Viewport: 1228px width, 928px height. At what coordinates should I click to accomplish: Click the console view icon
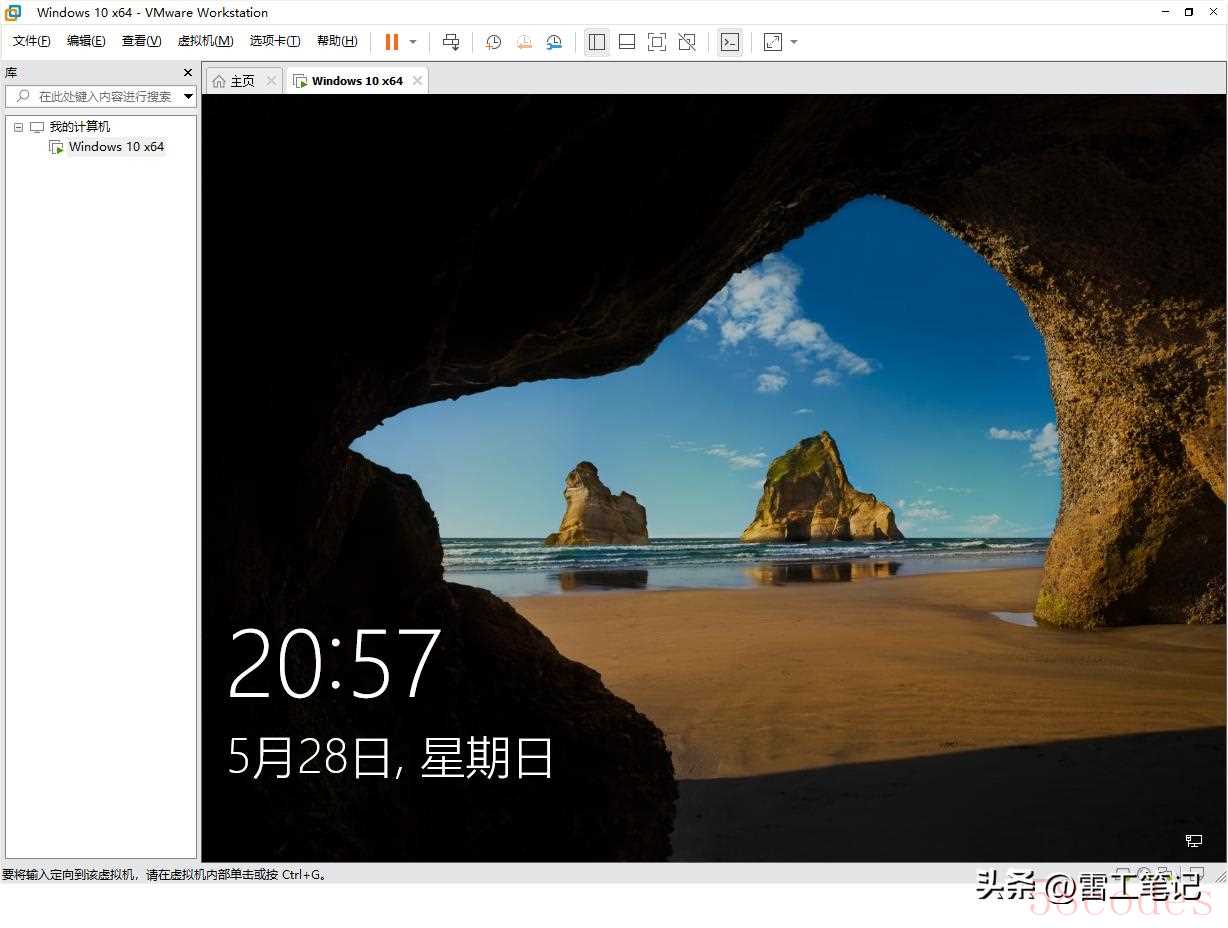click(x=730, y=42)
